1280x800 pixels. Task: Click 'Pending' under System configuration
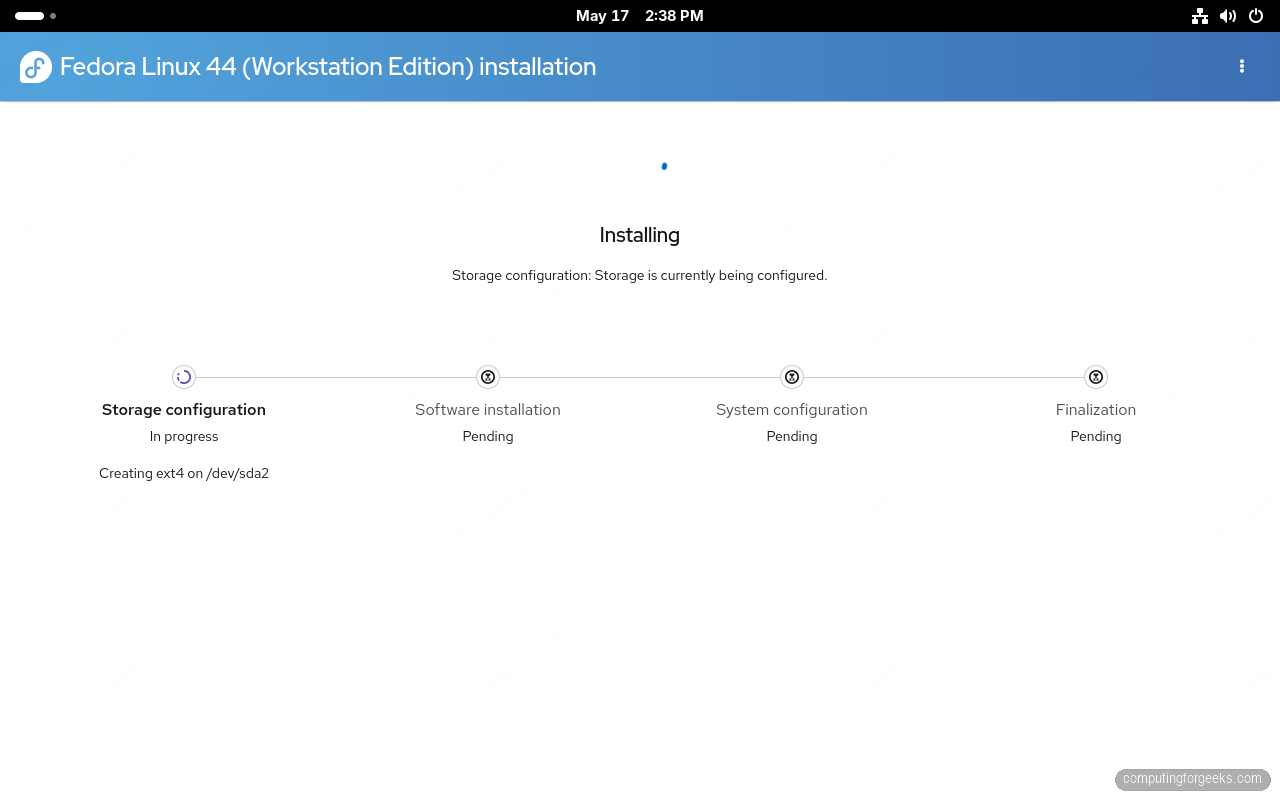[x=792, y=437]
